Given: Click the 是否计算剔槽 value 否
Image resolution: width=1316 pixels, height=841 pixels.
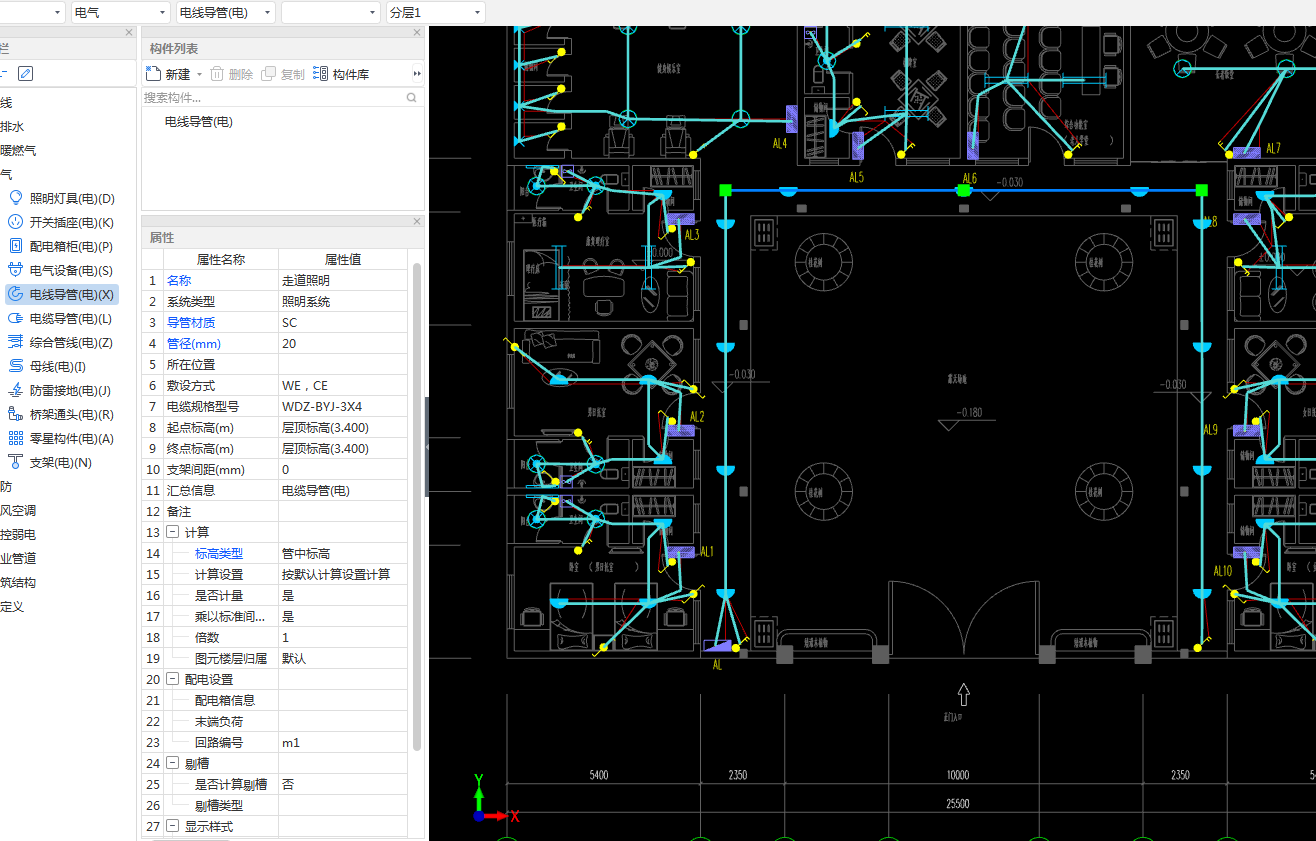Looking at the screenshot, I should click(x=343, y=785).
